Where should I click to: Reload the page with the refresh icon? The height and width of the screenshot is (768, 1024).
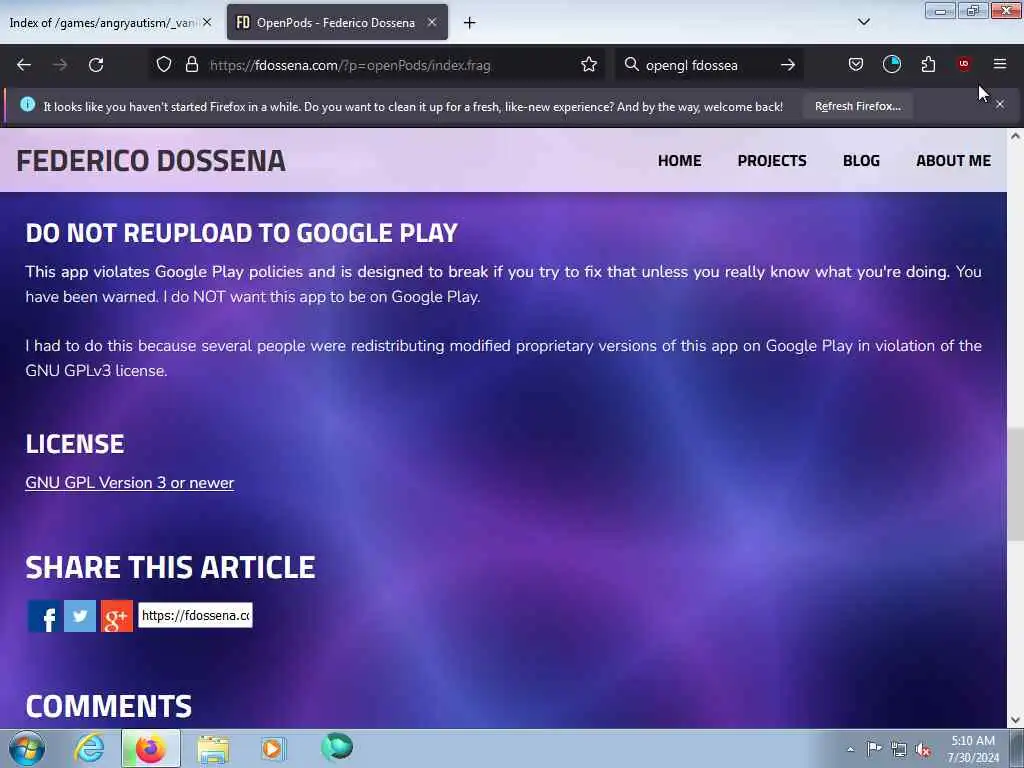(96, 65)
